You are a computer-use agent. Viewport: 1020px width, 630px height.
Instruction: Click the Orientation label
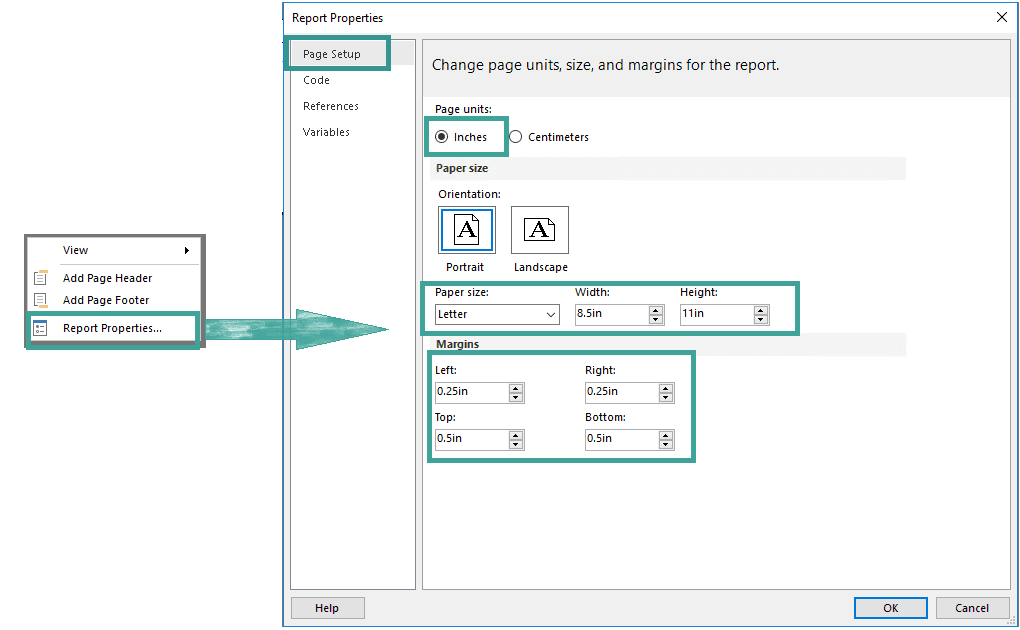[x=469, y=194]
